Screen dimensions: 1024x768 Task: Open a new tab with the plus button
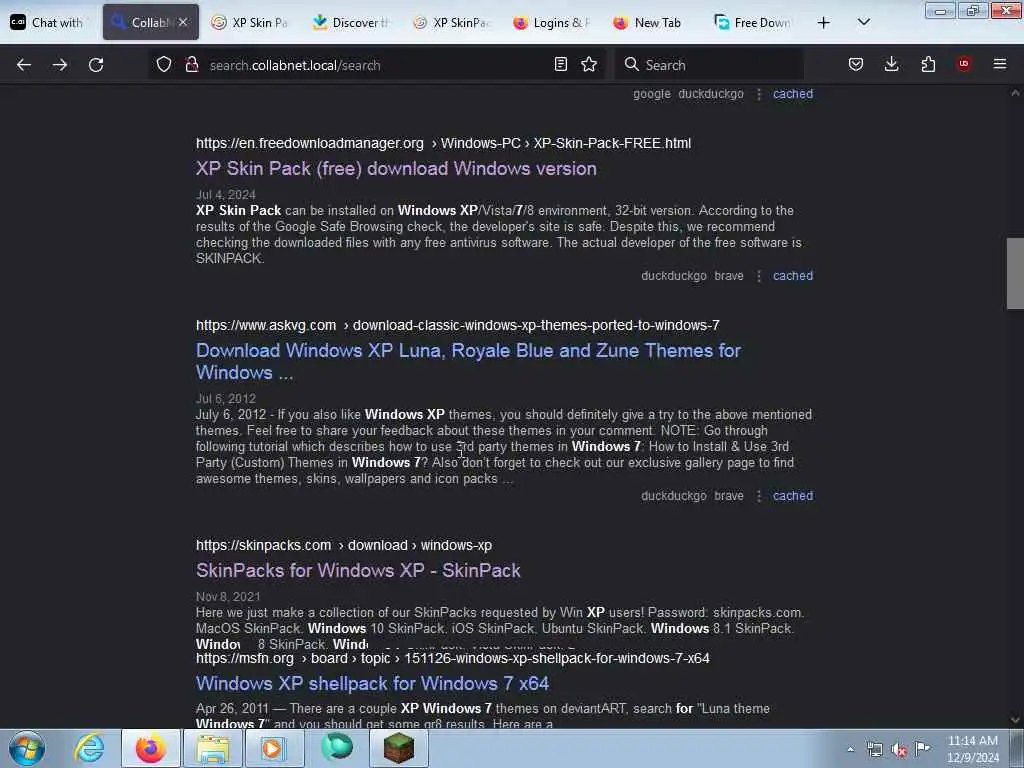824,23
